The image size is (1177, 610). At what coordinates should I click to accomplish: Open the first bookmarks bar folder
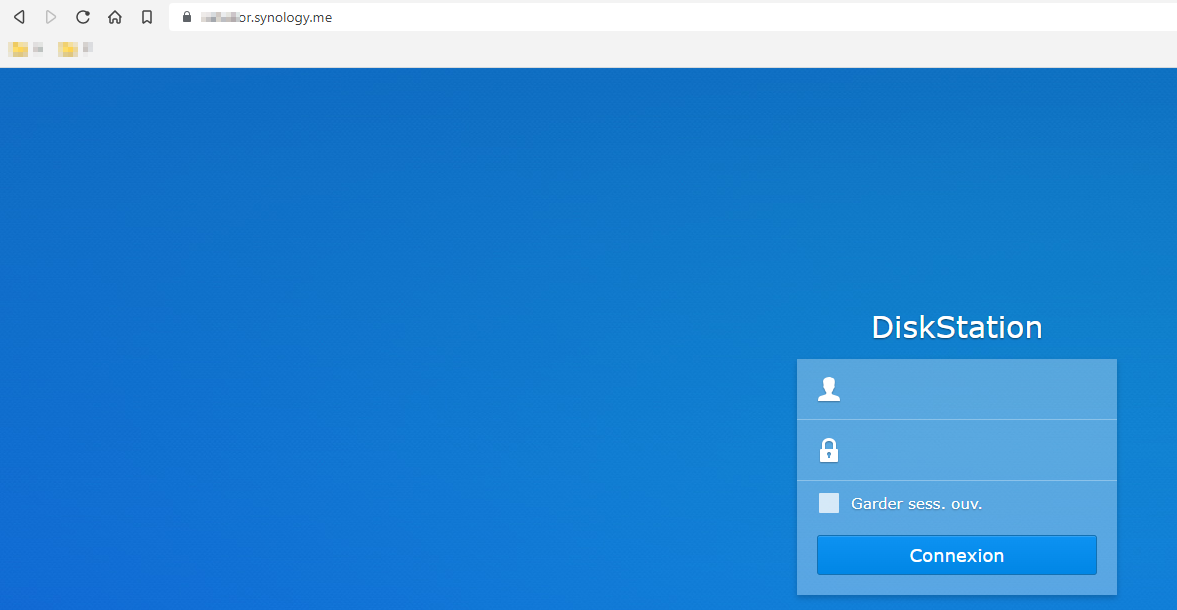[26, 50]
